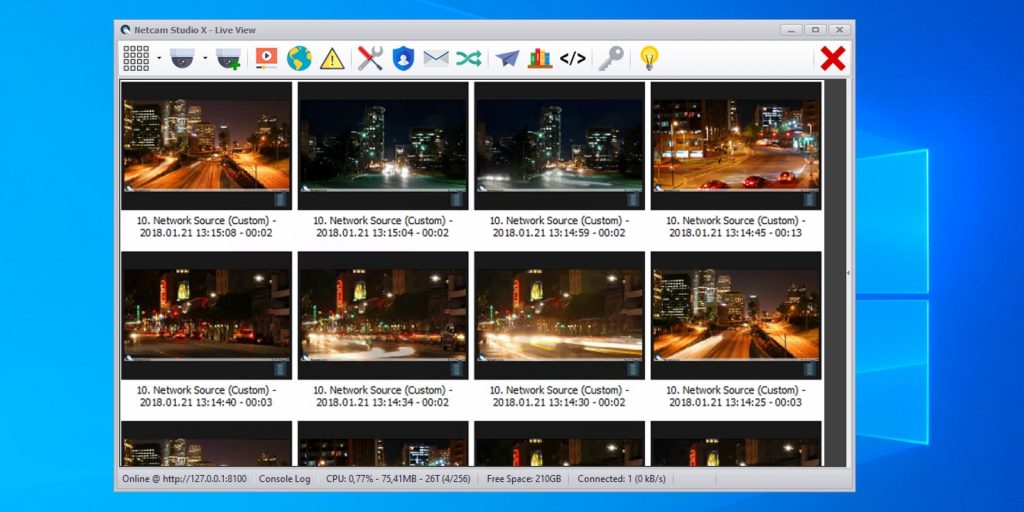
Task: Add a new camera source
Action: 229,59
